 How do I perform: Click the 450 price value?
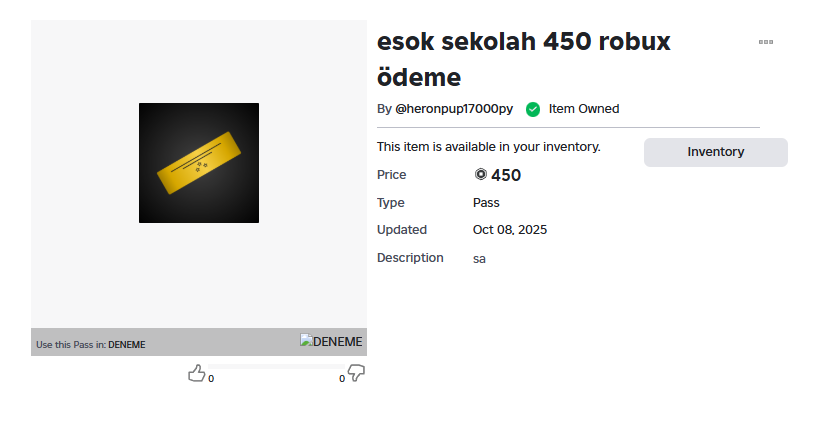506,175
